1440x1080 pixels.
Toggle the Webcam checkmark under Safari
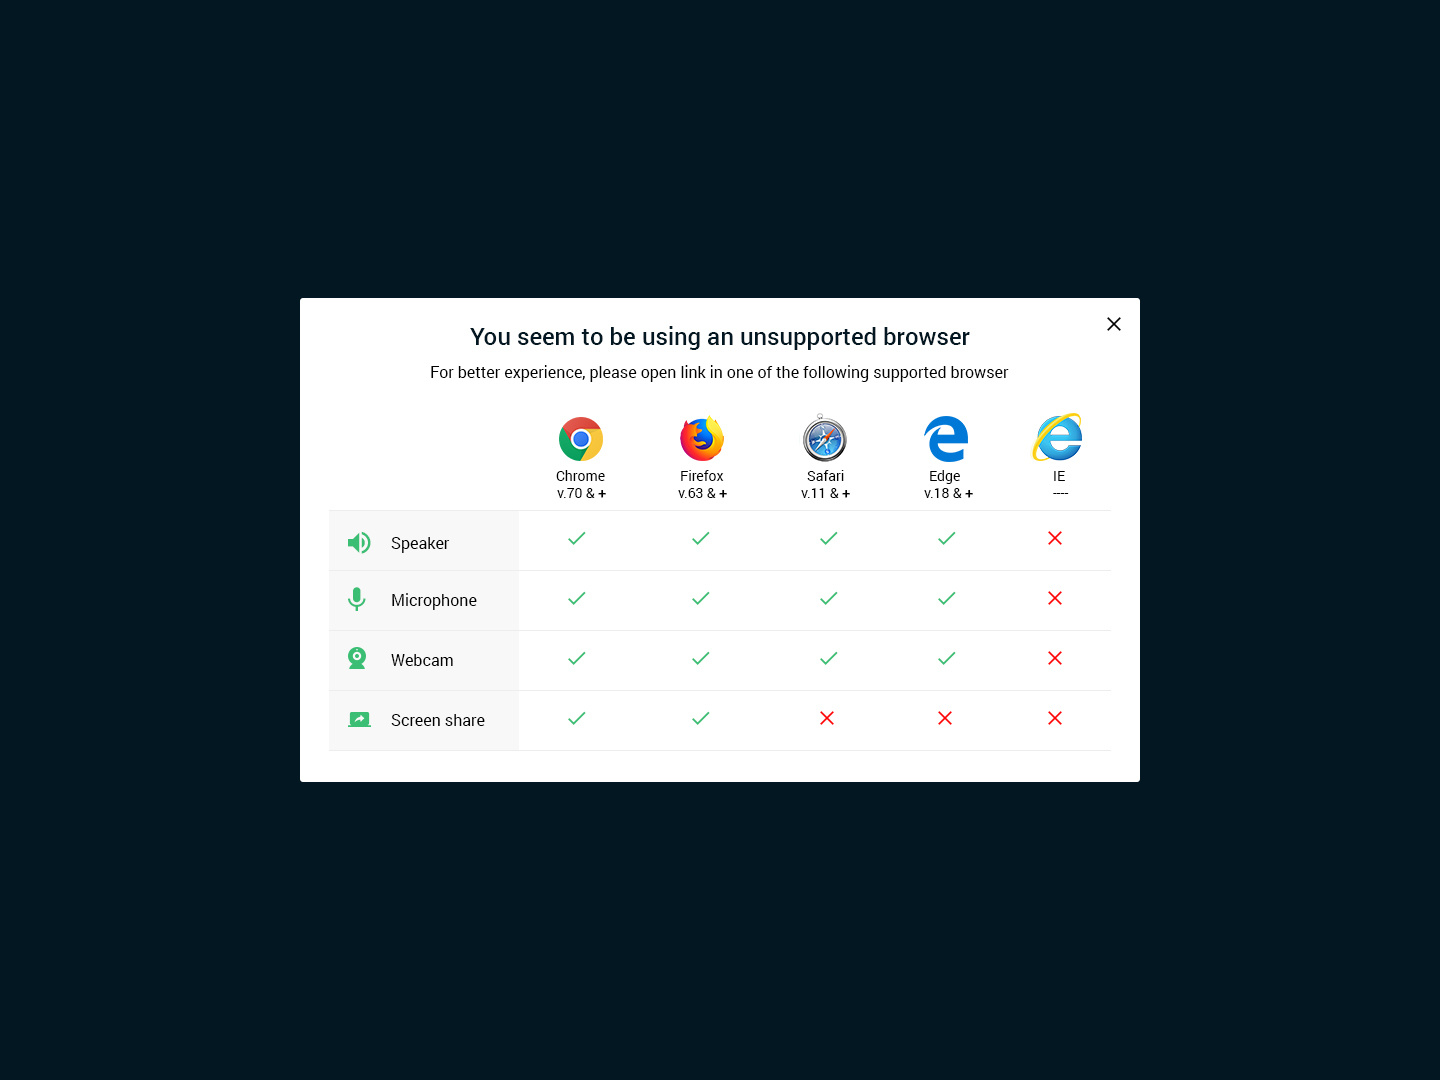827,659
